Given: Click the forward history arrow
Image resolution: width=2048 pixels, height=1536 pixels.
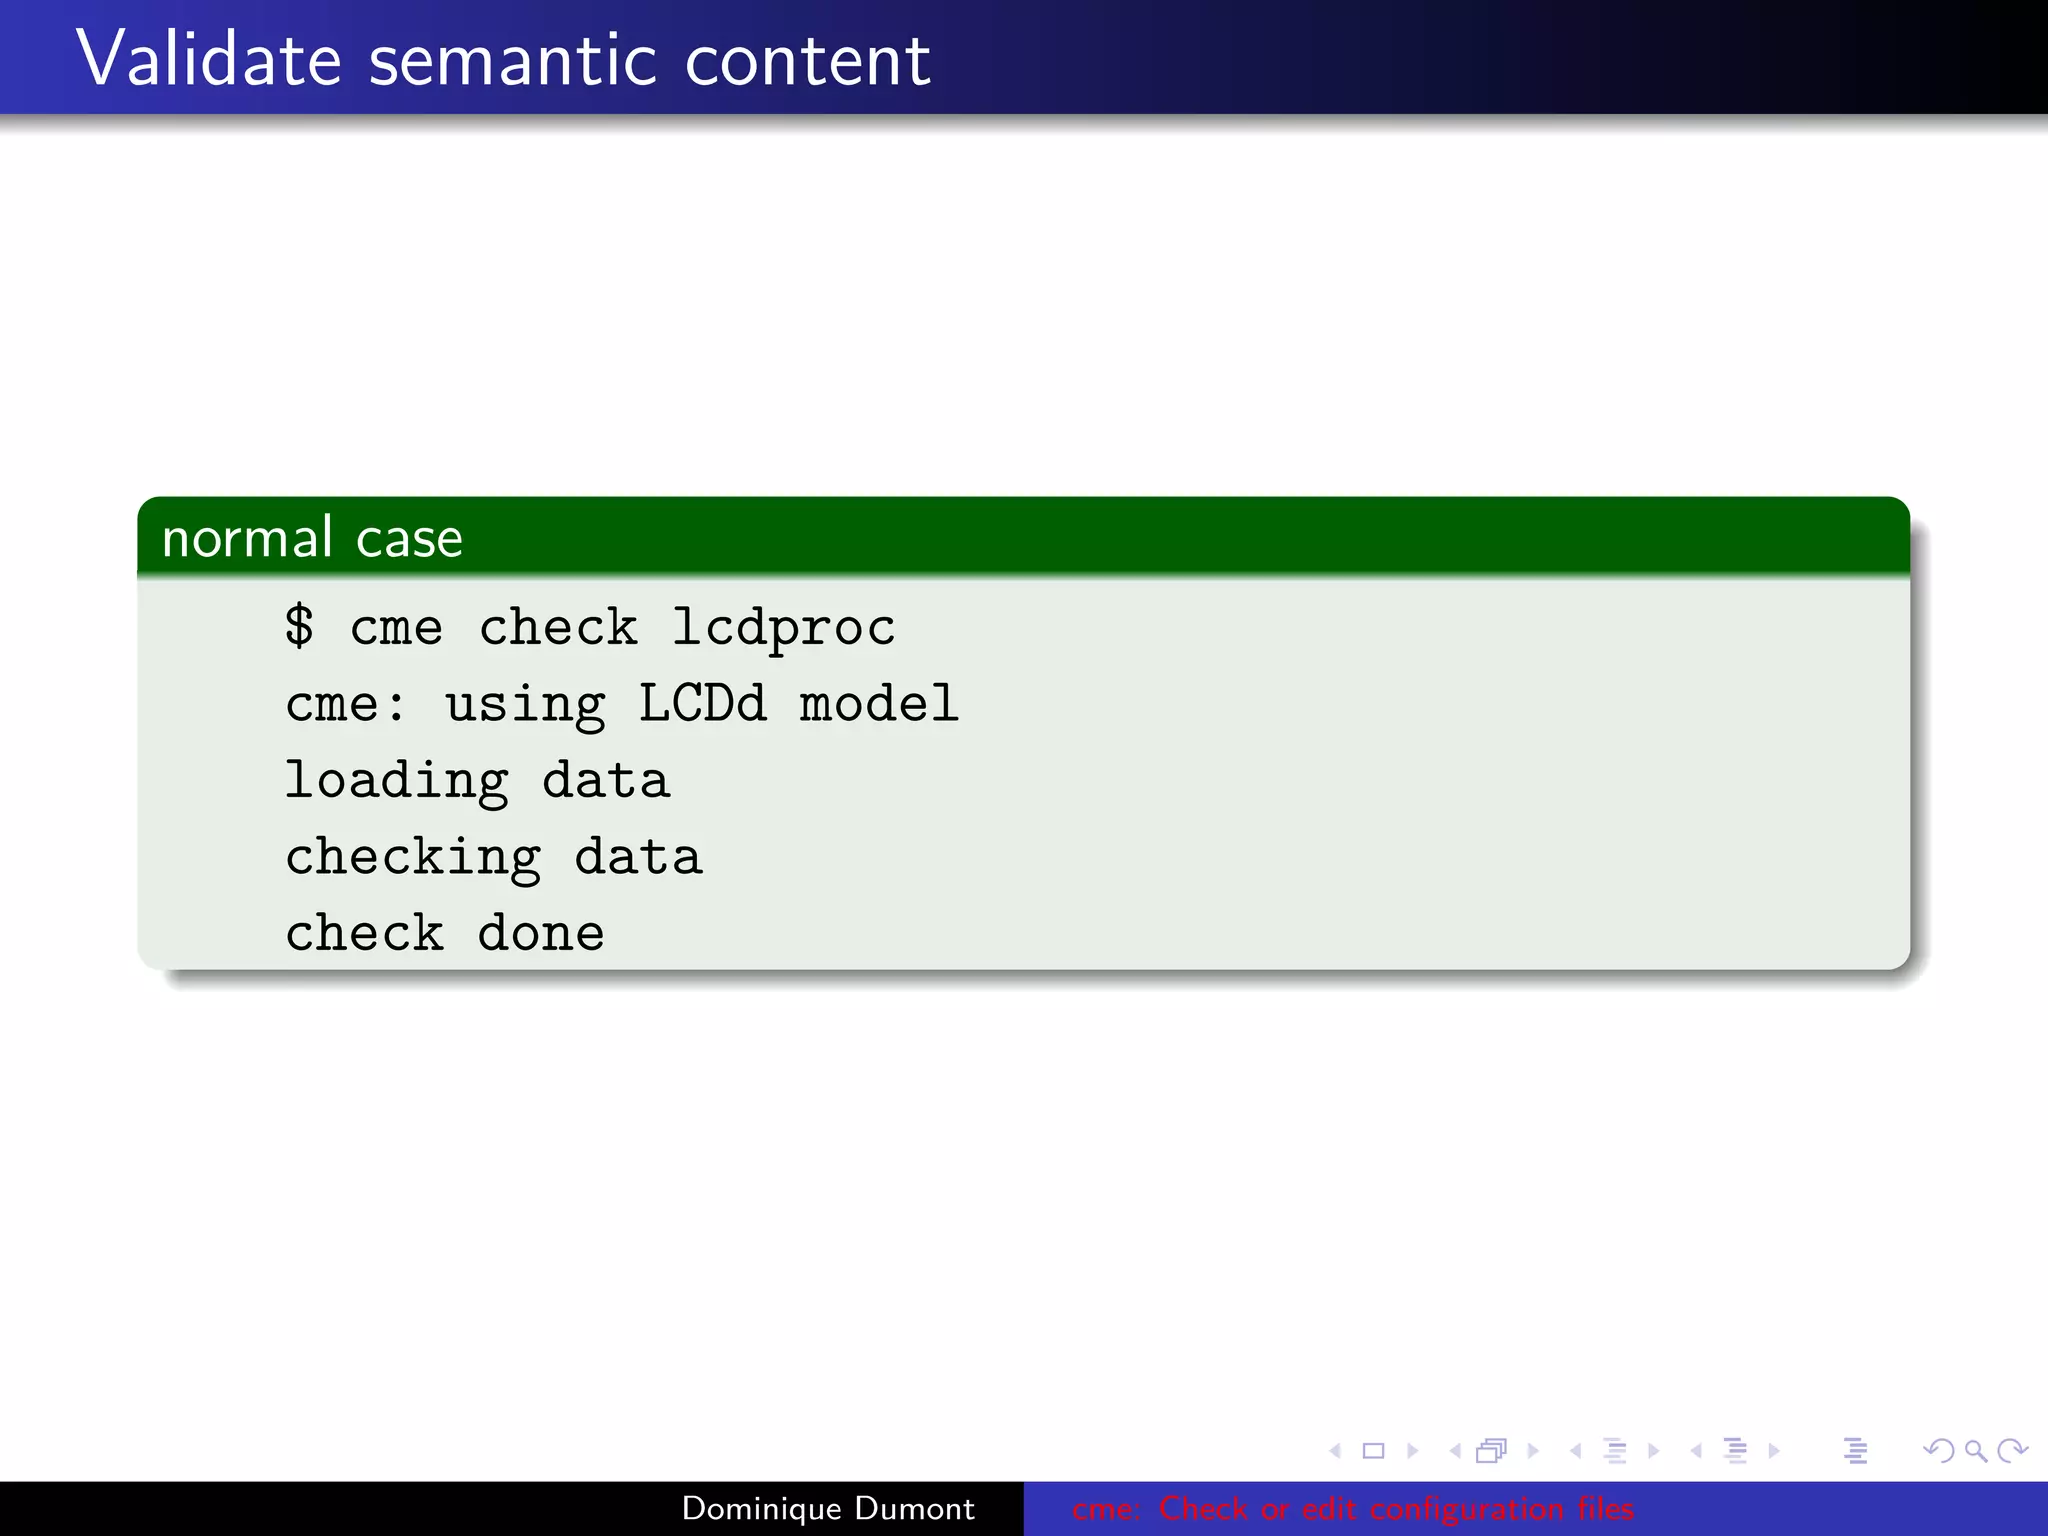Looking at the screenshot, I should click(x=2012, y=1450).
